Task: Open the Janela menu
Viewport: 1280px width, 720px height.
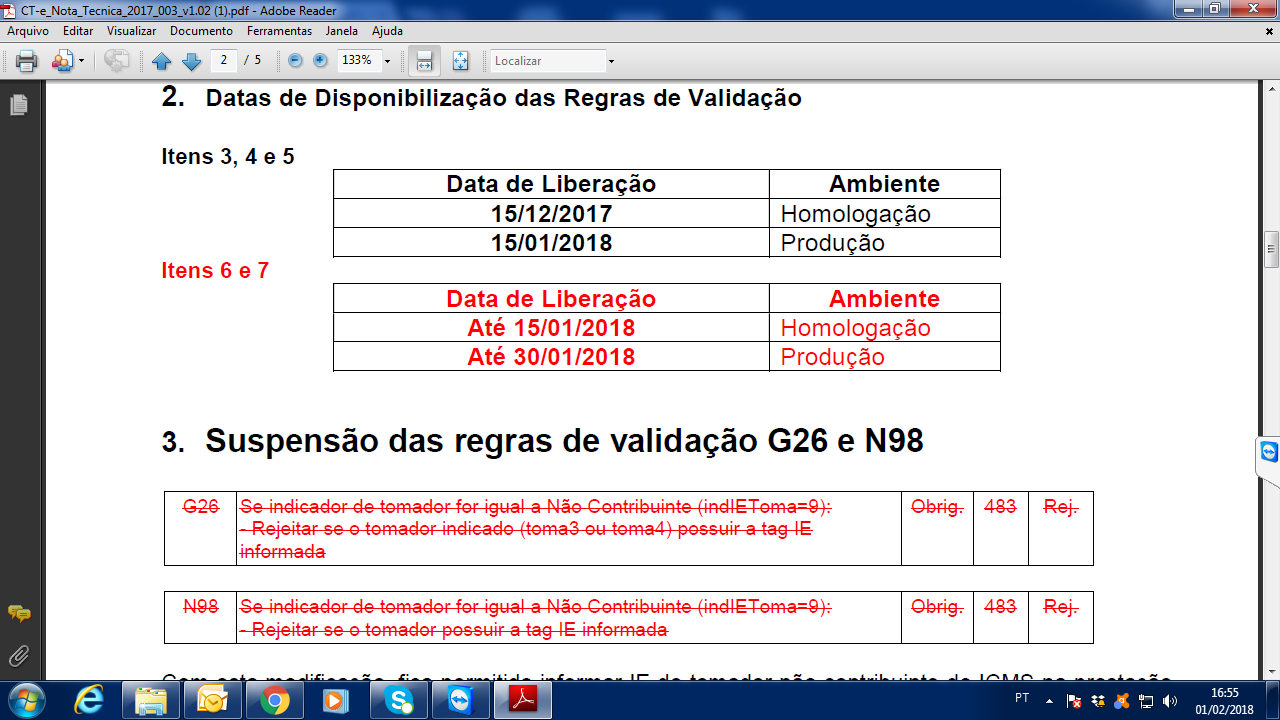Action: pos(341,31)
